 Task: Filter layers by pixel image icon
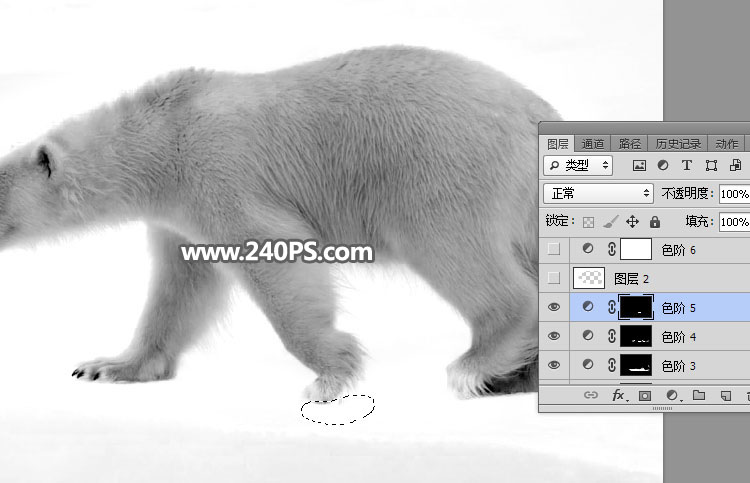[x=639, y=165]
